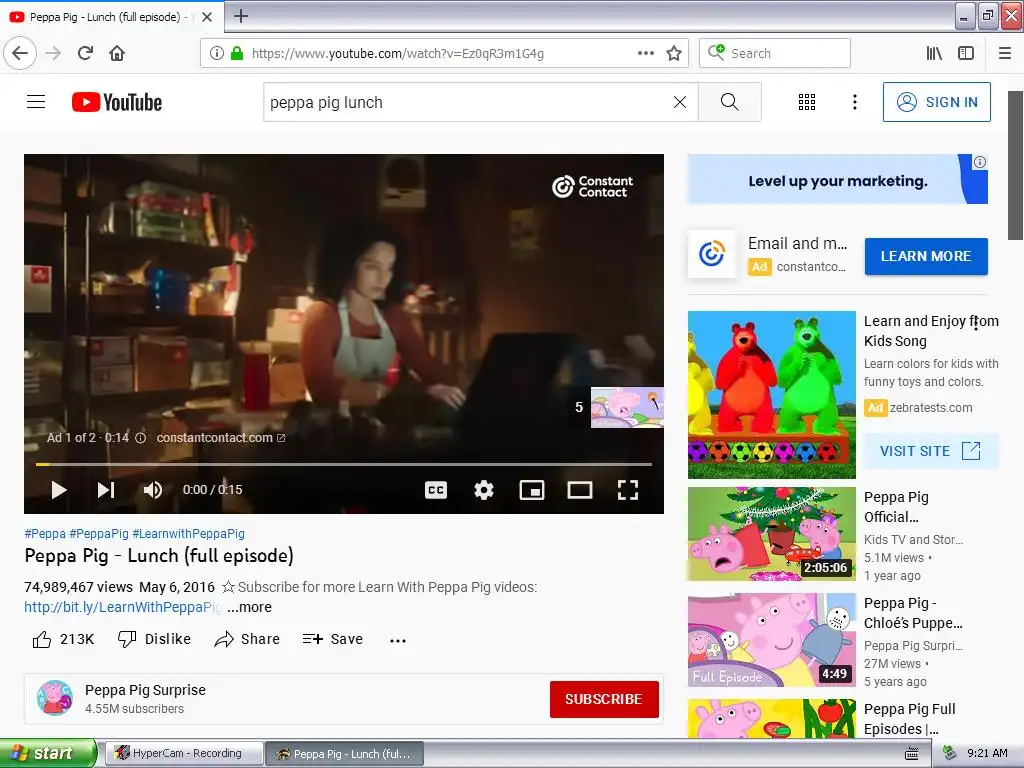
Task: Click the green padlock security icon
Action: pos(237,54)
